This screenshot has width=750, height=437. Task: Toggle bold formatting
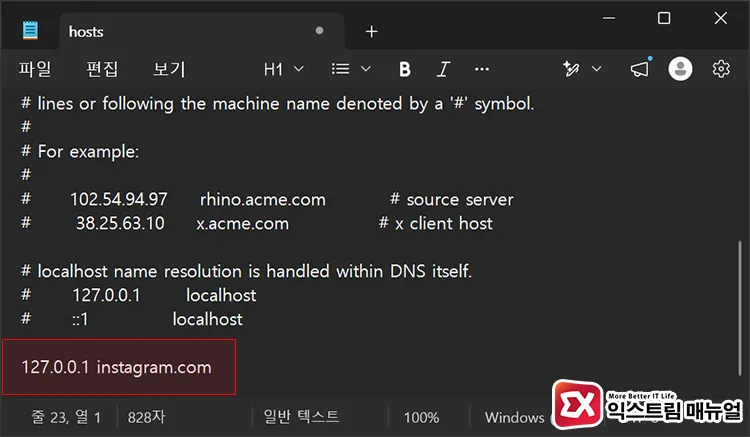[405, 69]
